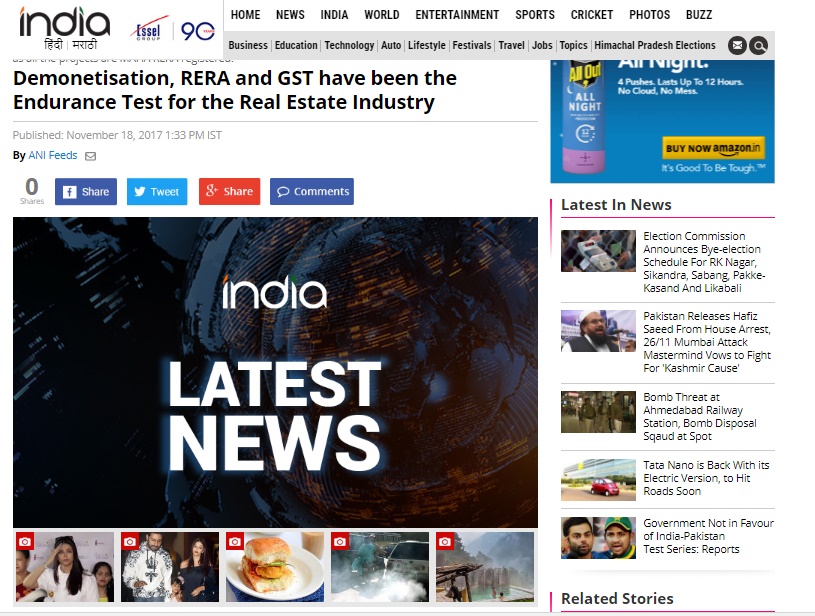Open India-Pakistan cricketers thumbnail
The width and height of the screenshot is (815, 616).
tap(598, 538)
